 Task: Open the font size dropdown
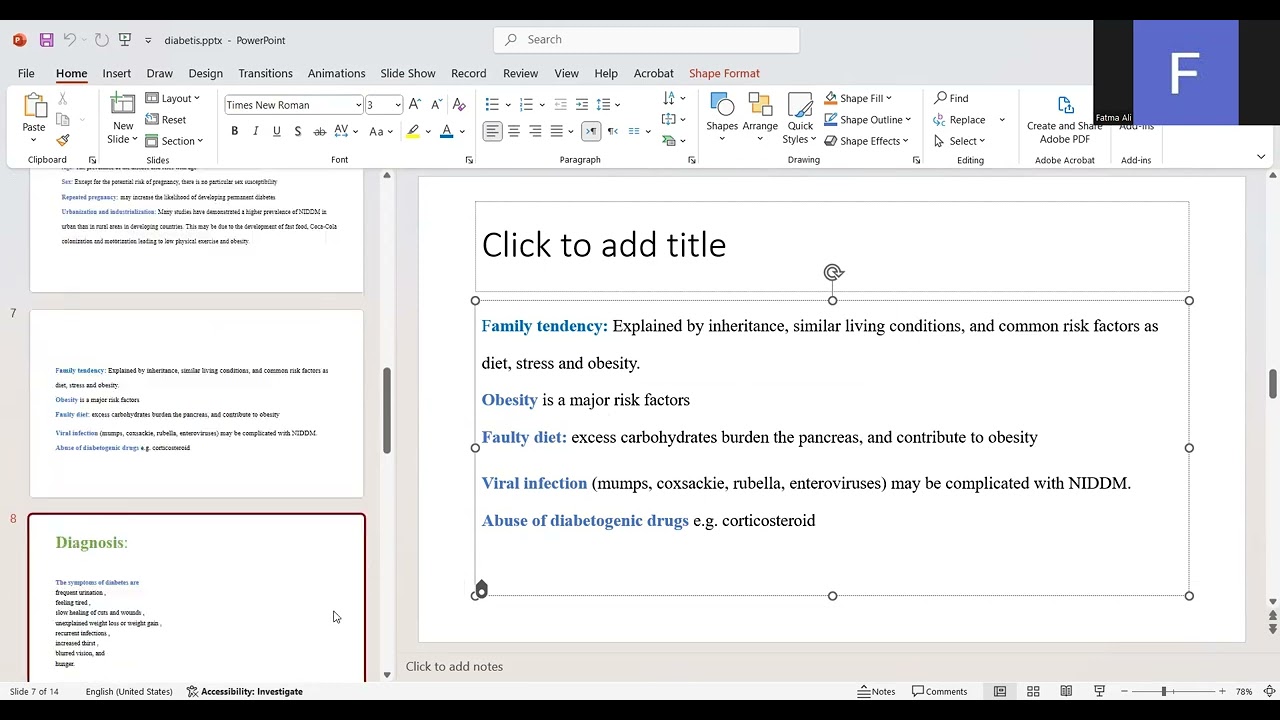tap(397, 105)
